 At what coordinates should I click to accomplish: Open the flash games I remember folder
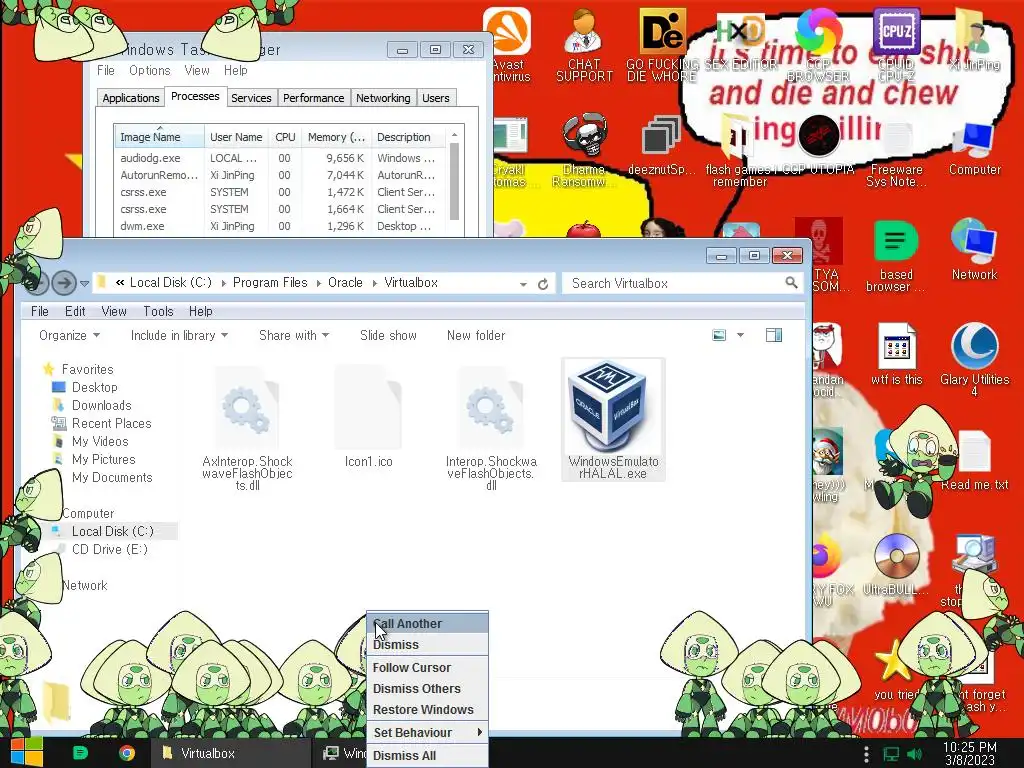click(x=740, y=153)
